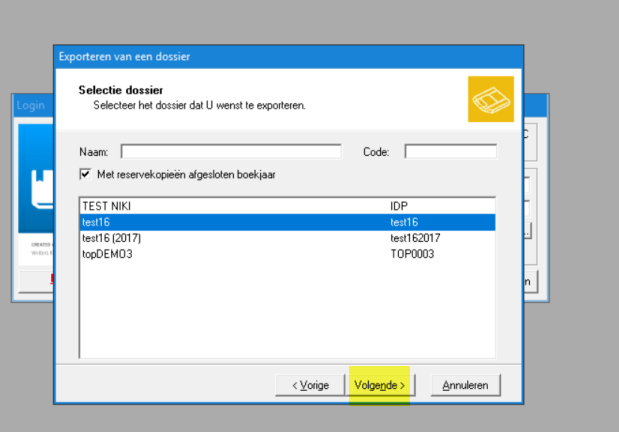Click the TOP0003 code entry
This screenshot has height=432, width=619.
[x=412, y=254]
